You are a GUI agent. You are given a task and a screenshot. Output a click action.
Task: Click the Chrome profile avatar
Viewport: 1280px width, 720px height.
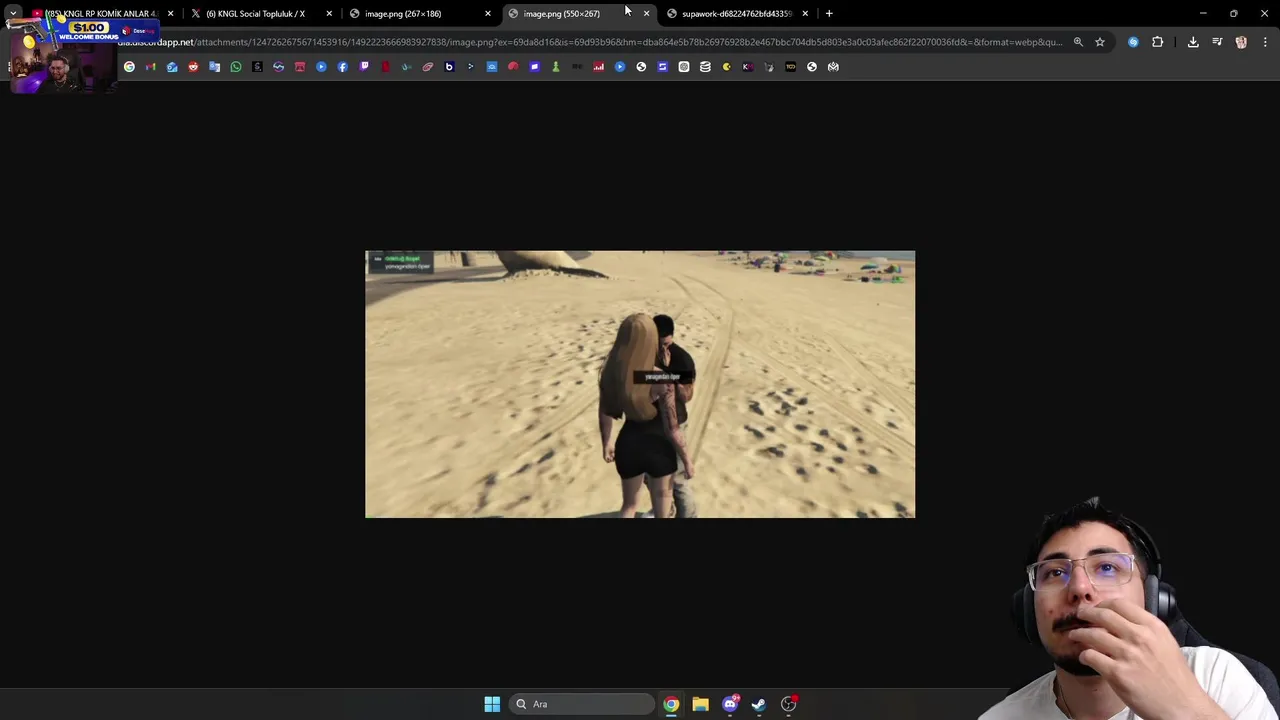[x=1241, y=42]
